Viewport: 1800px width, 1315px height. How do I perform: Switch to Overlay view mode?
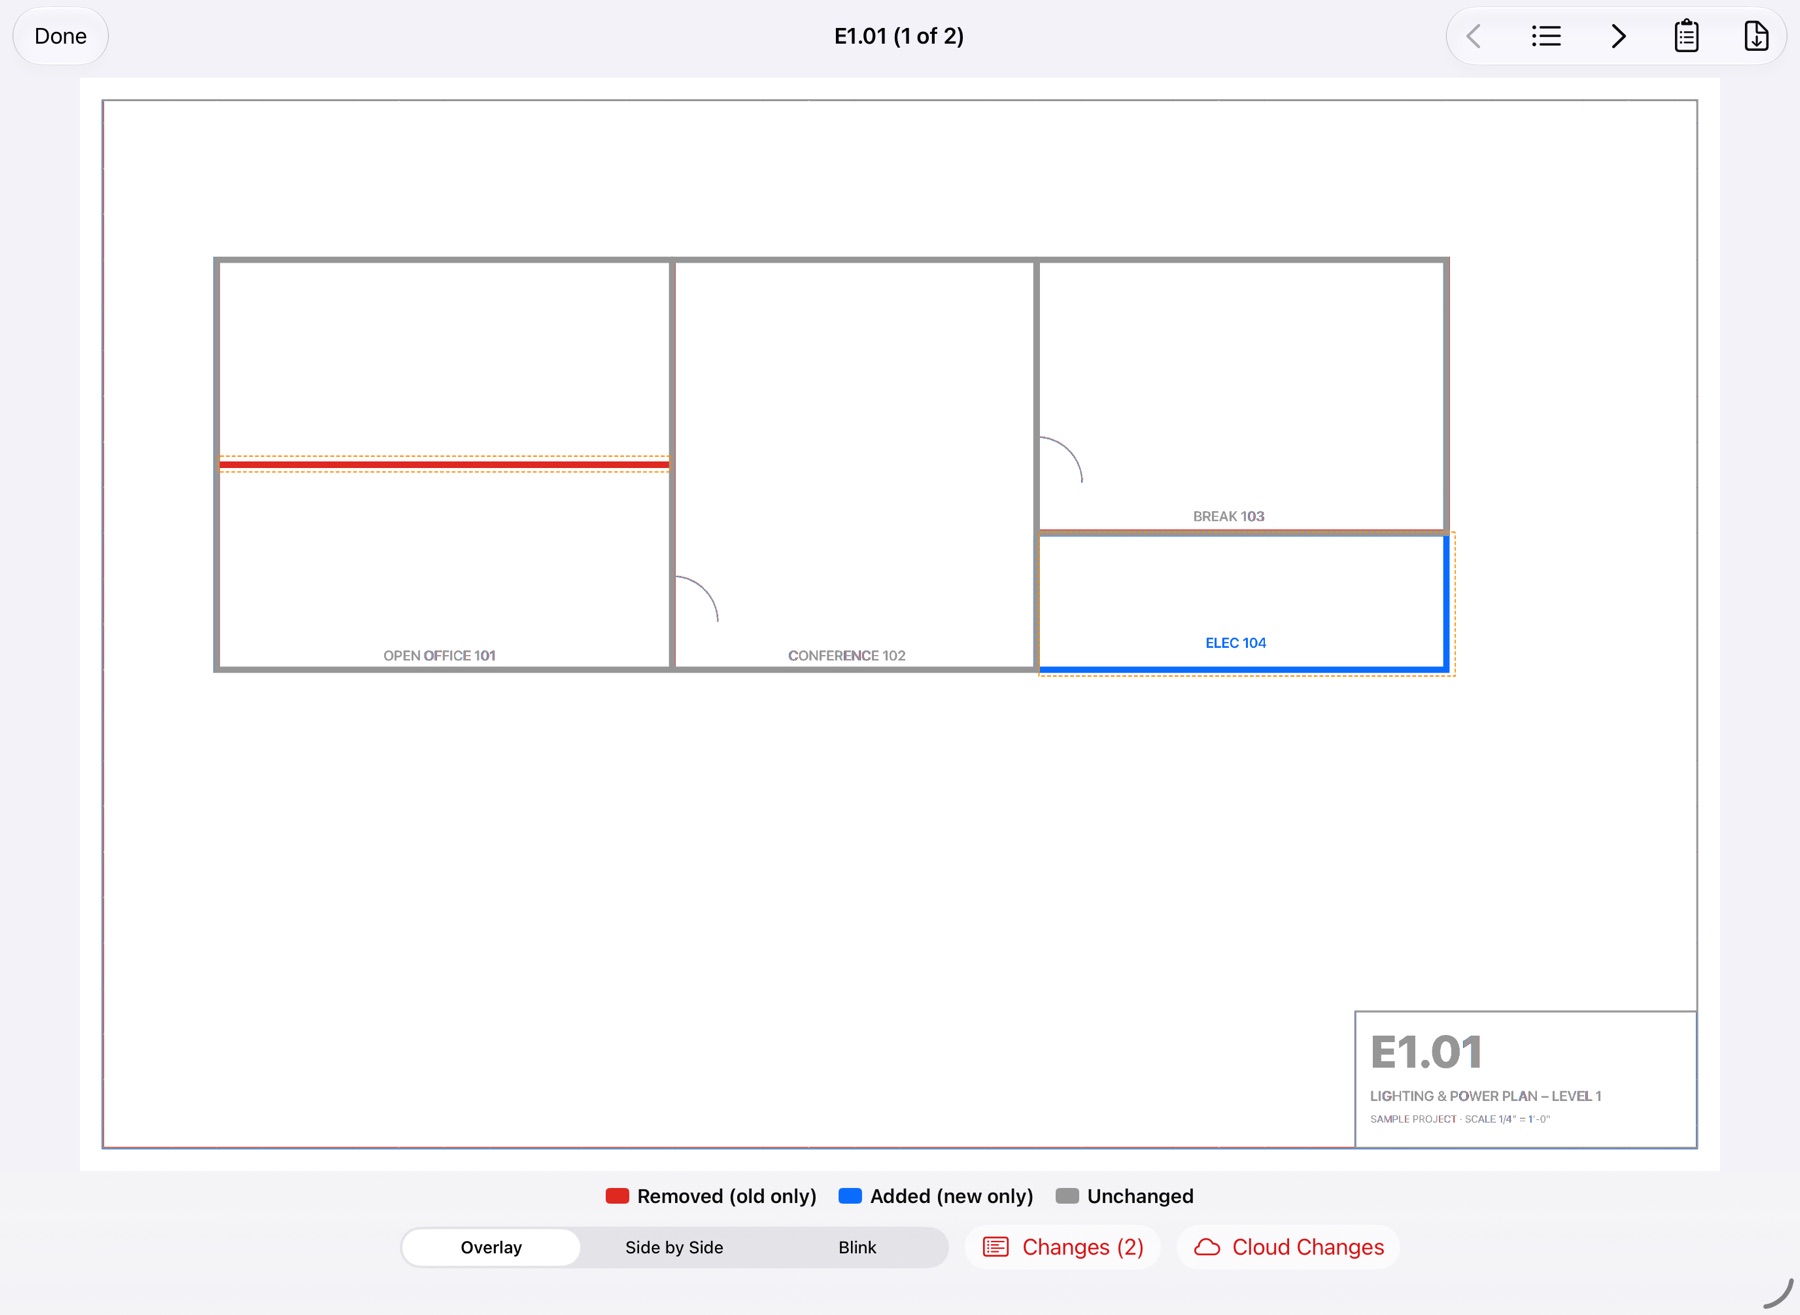click(x=491, y=1247)
